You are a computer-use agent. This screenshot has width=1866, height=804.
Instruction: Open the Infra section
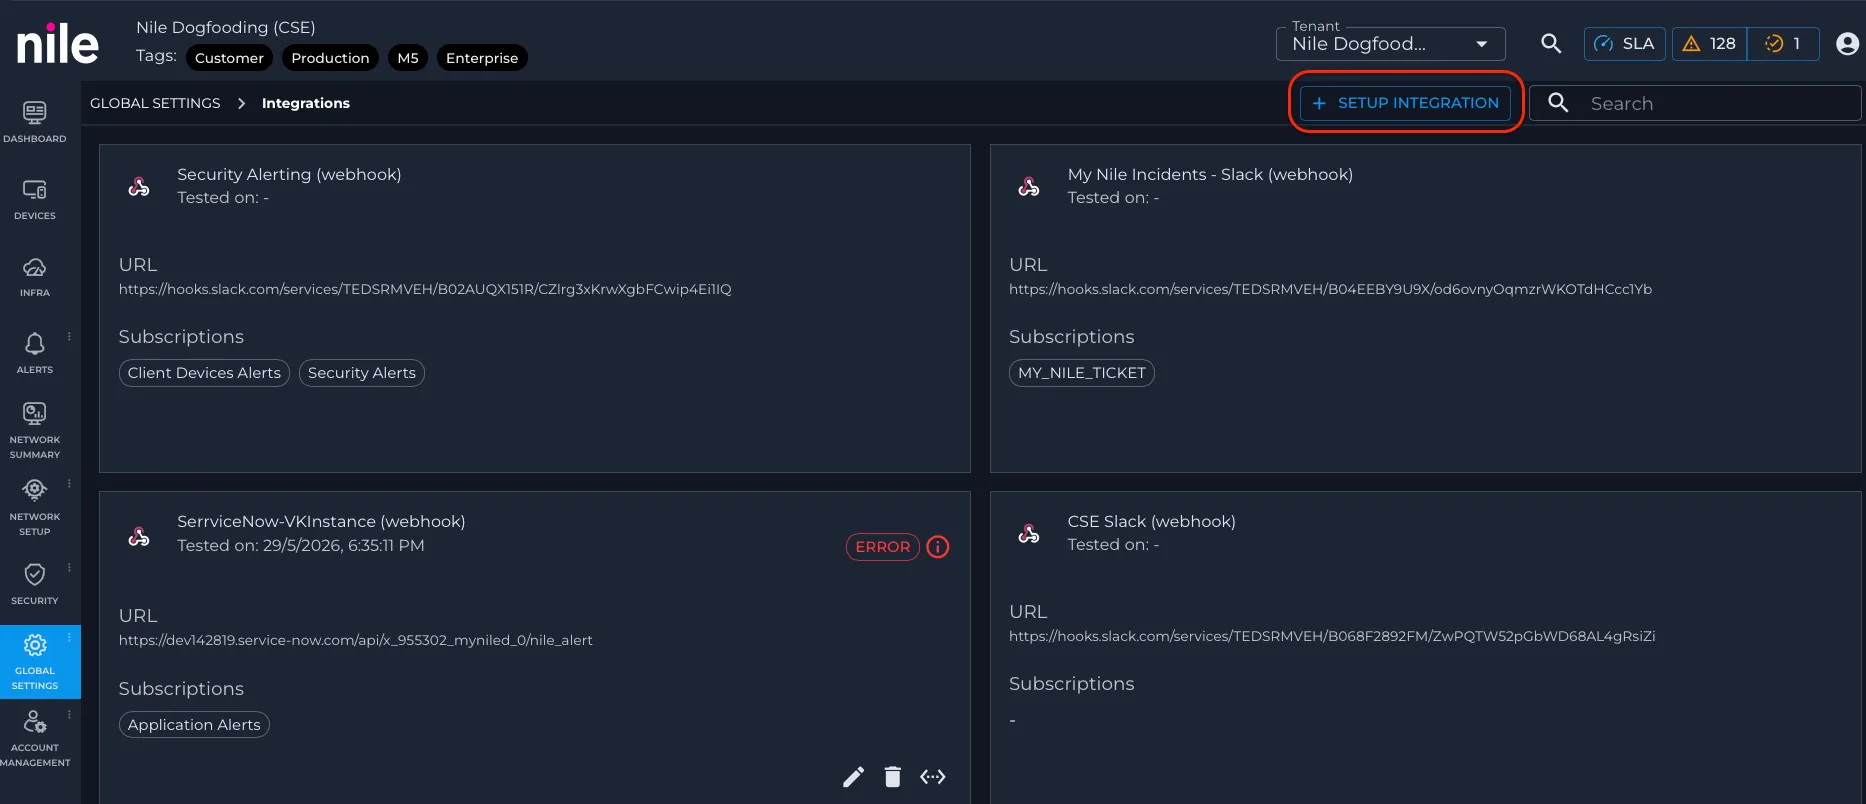(x=35, y=276)
